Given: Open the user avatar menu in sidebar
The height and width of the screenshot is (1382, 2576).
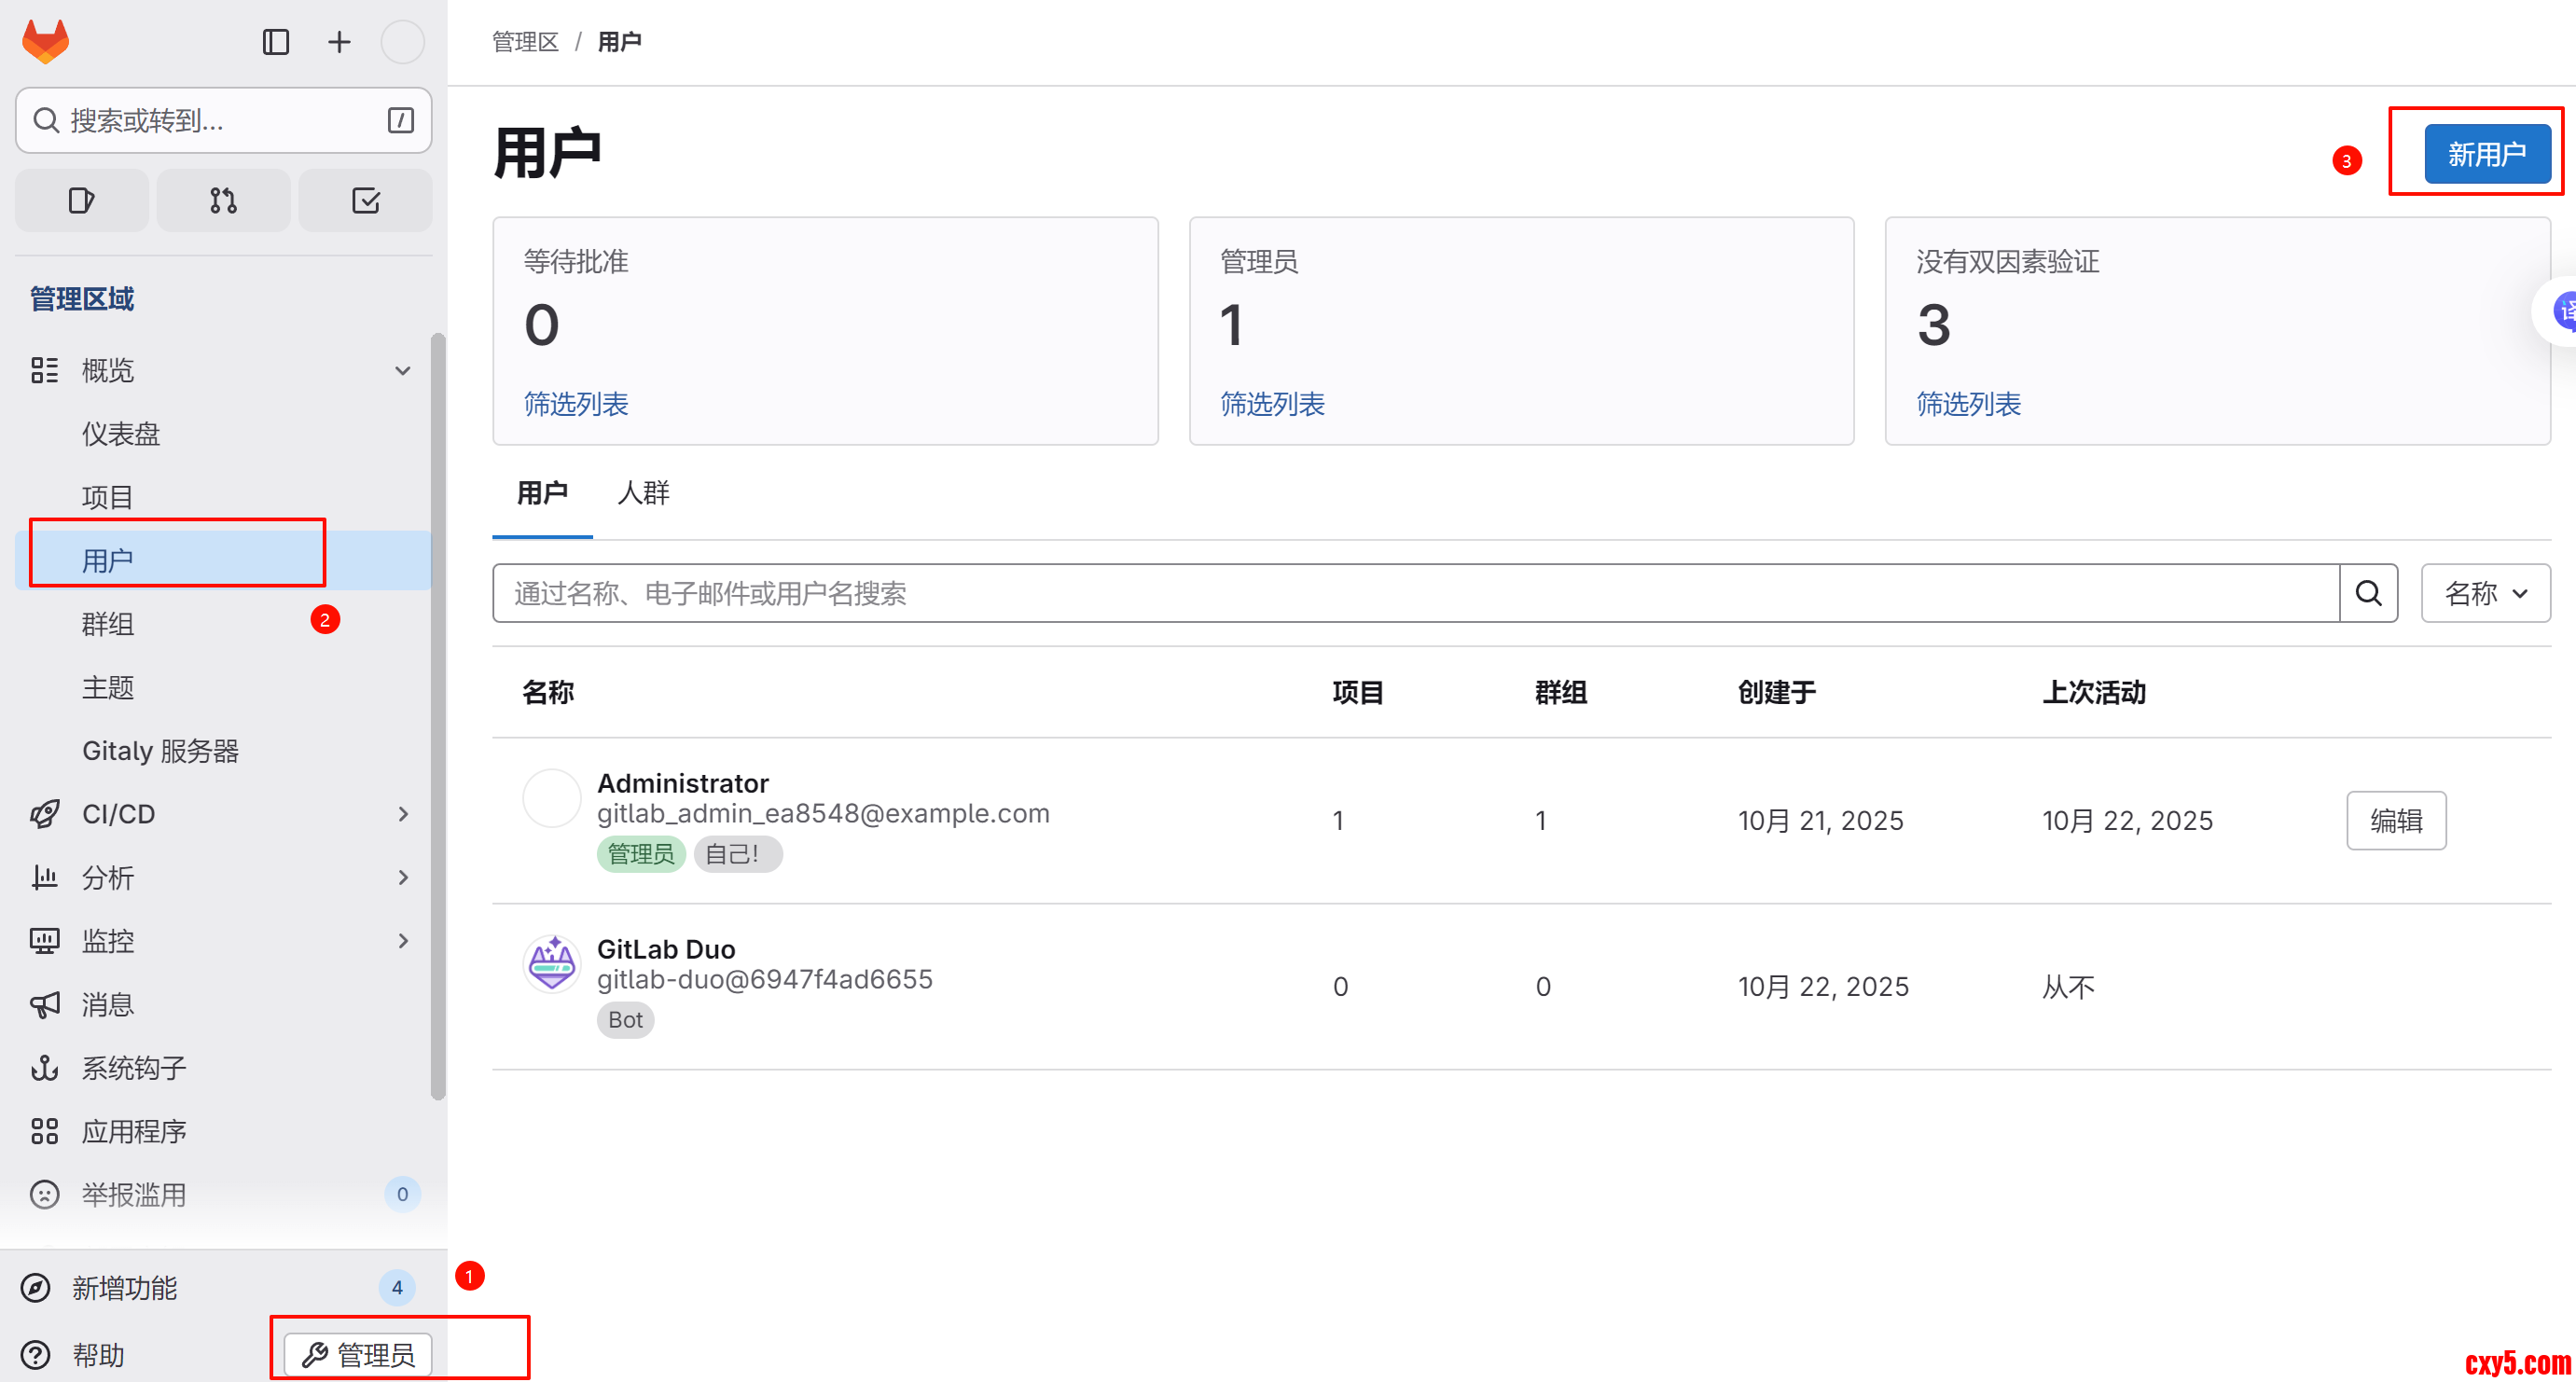Looking at the screenshot, I should (402, 42).
